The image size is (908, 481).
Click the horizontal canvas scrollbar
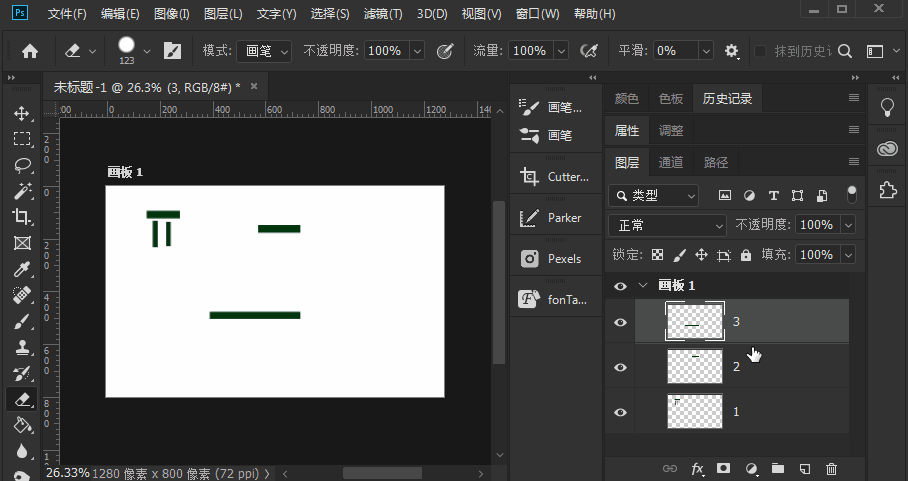pos(382,473)
